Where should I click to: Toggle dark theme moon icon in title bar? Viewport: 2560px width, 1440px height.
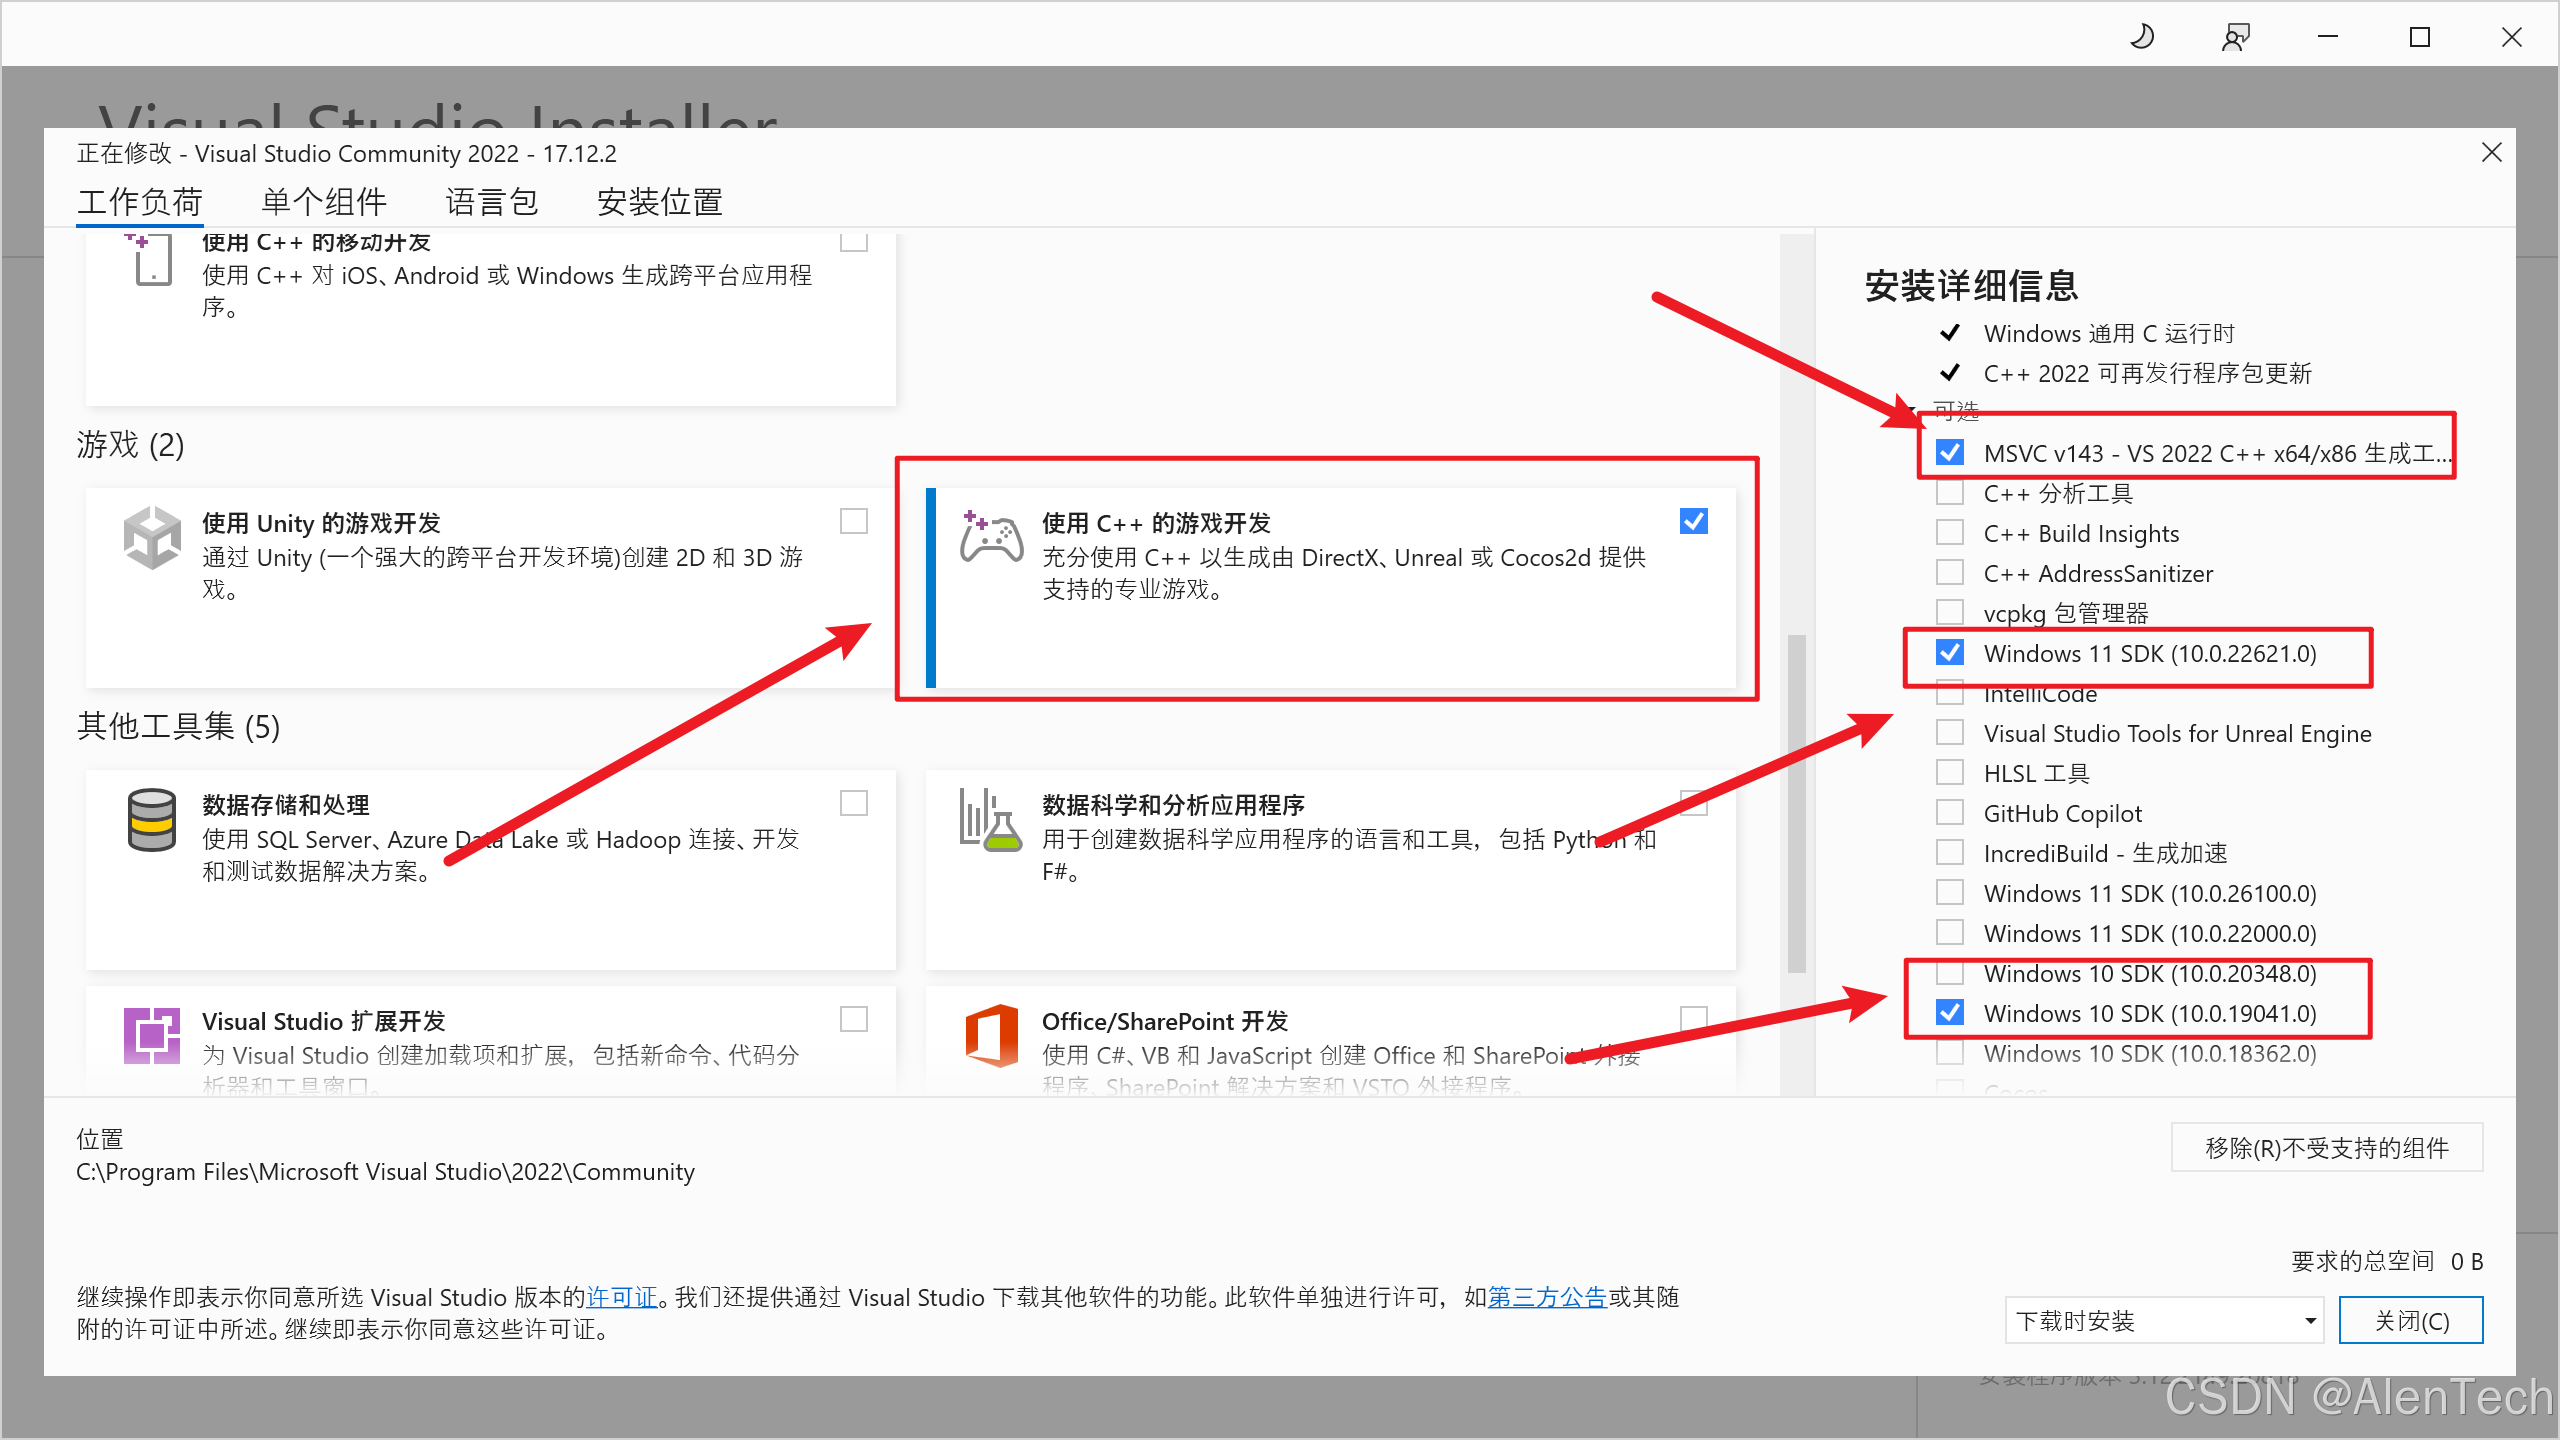click(2141, 38)
